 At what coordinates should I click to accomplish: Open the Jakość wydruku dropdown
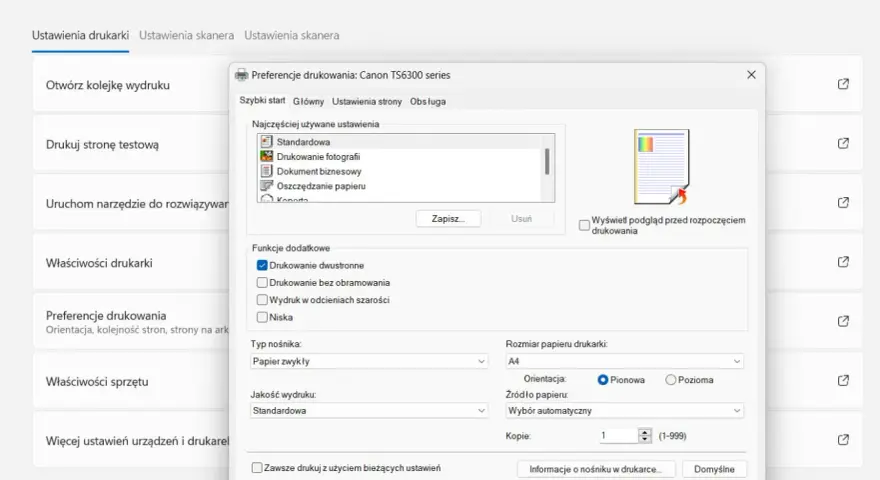(369, 410)
